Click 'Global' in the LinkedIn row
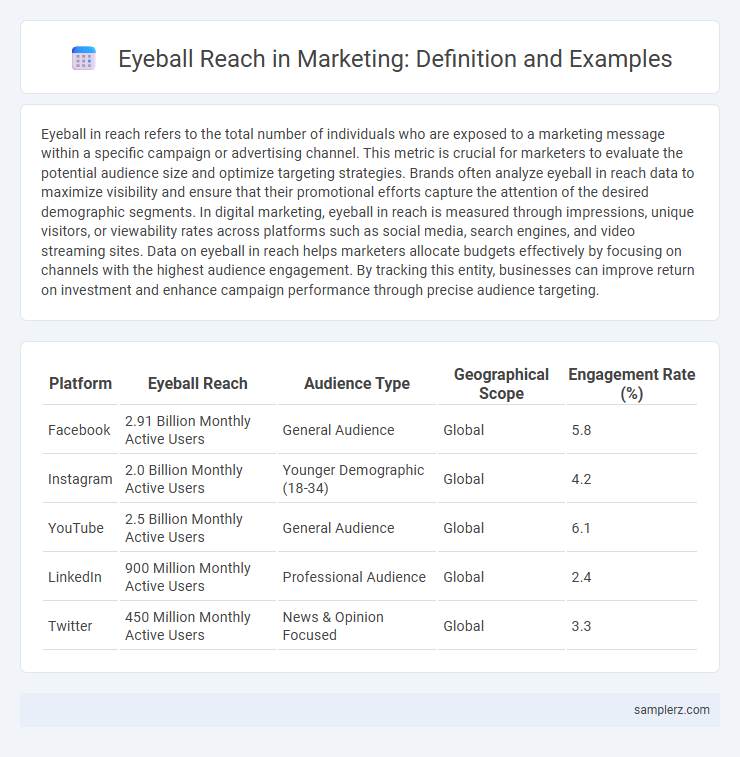This screenshot has height=757, width=740. 463,577
